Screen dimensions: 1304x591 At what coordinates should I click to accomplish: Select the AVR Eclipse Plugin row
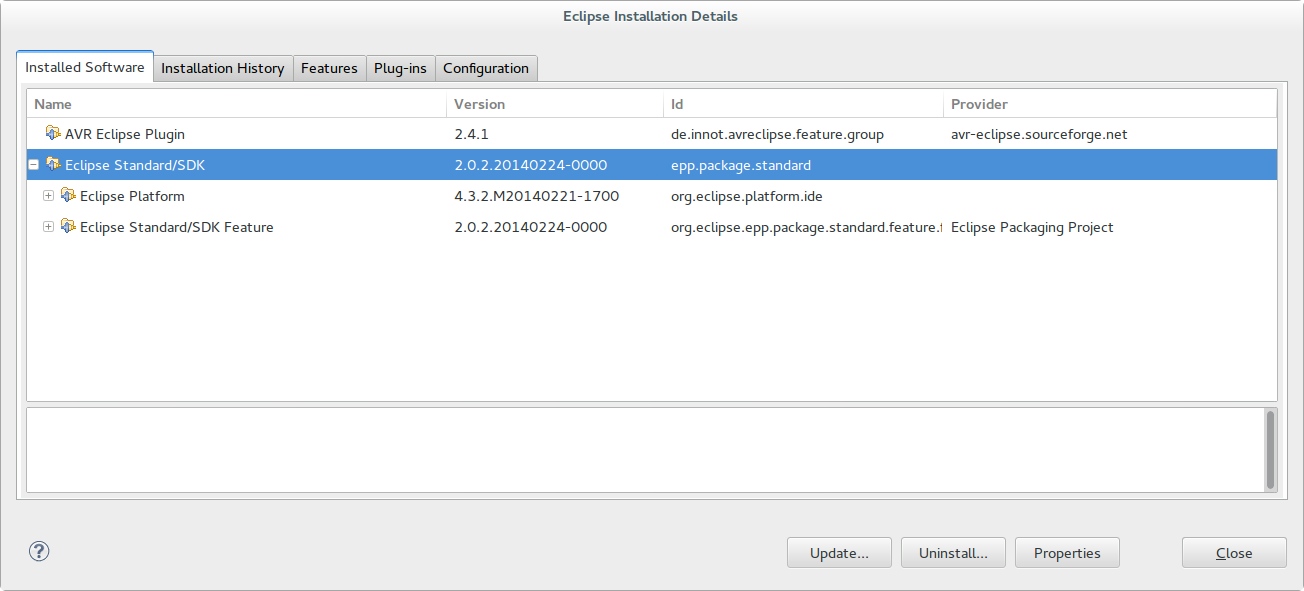652,134
